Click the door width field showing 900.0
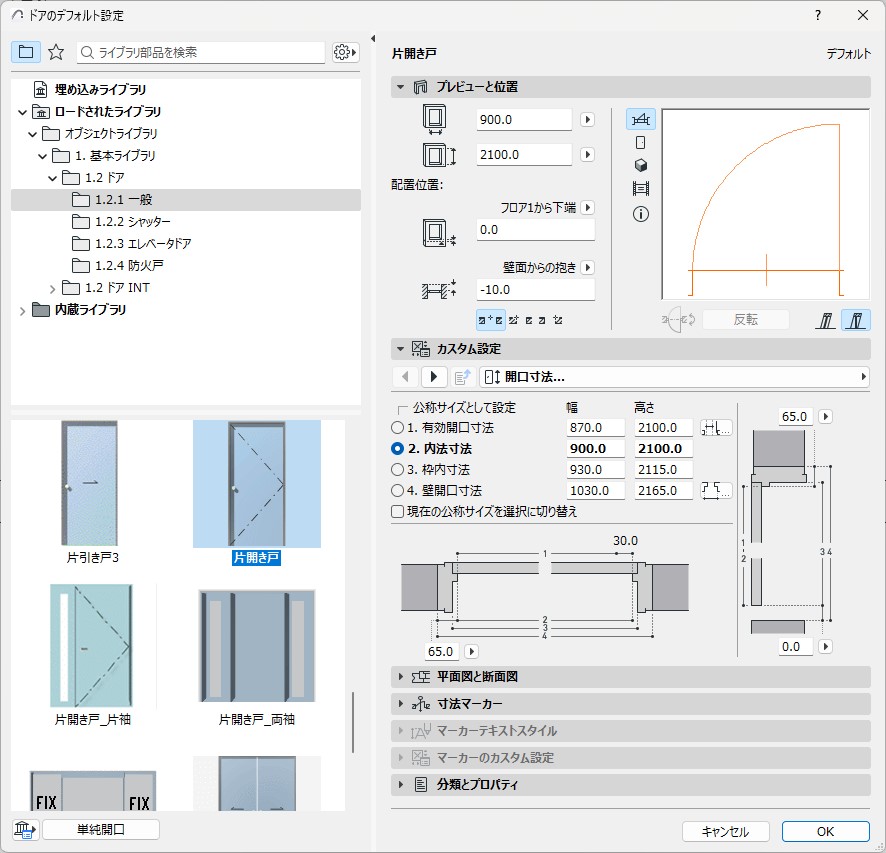The image size is (886, 853). pos(524,120)
